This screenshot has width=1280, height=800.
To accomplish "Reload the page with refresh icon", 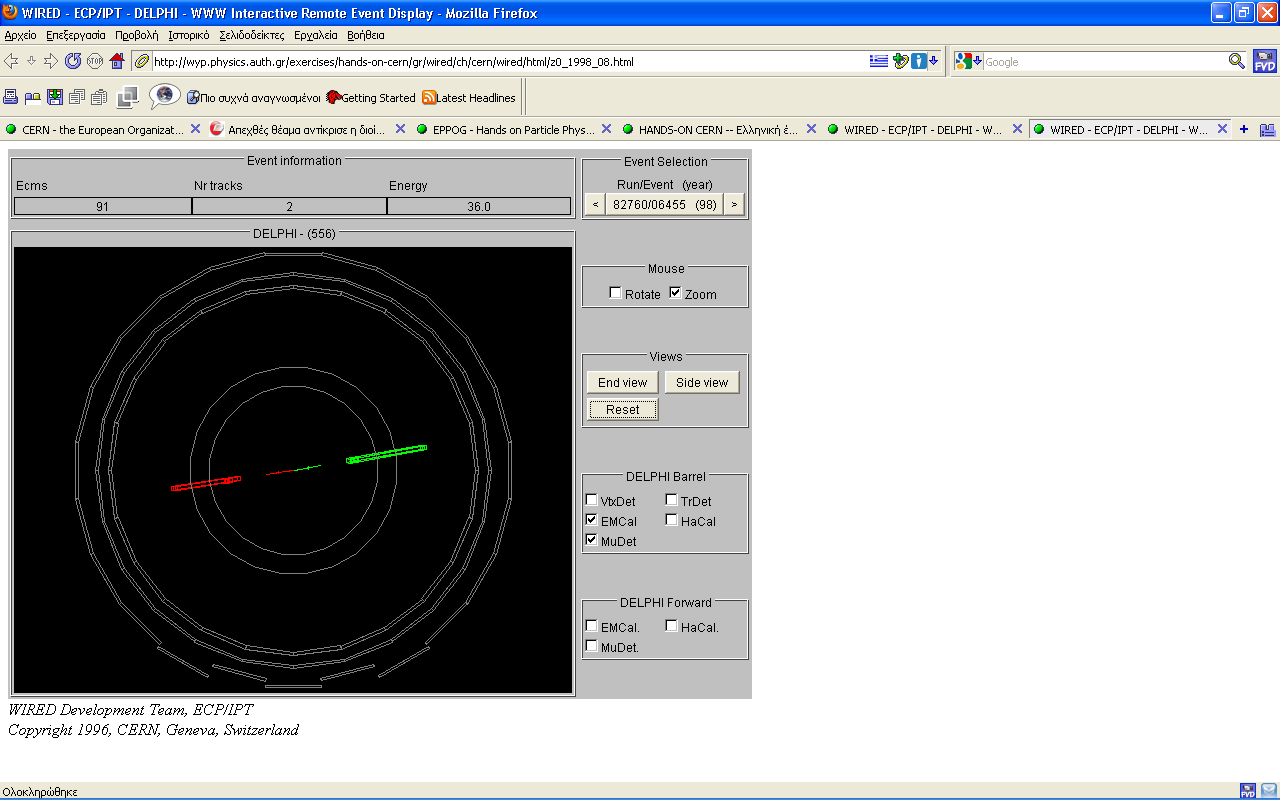I will (73, 61).
